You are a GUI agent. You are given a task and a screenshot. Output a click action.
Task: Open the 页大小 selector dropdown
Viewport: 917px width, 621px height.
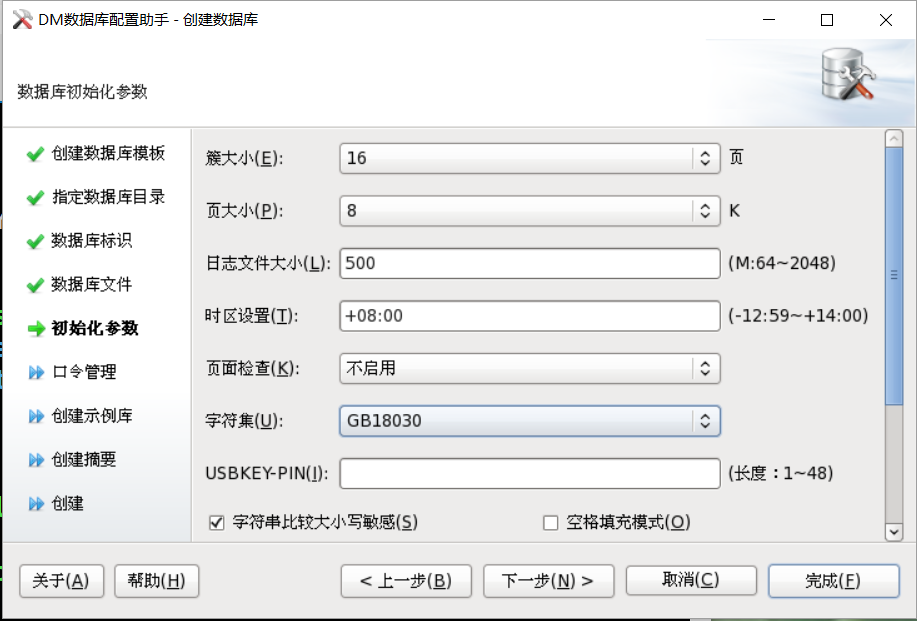(x=705, y=210)
